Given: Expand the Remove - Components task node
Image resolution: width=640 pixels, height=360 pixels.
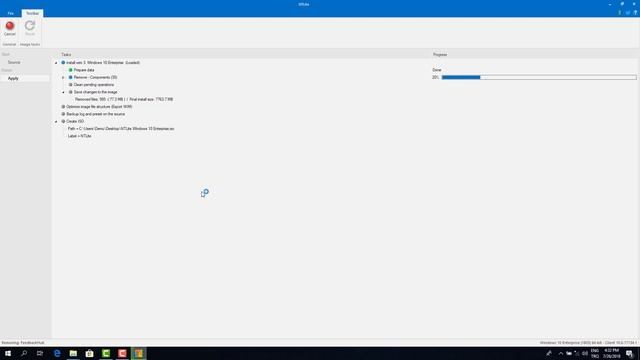Looking at the screenshot, I should click(63, 78).
